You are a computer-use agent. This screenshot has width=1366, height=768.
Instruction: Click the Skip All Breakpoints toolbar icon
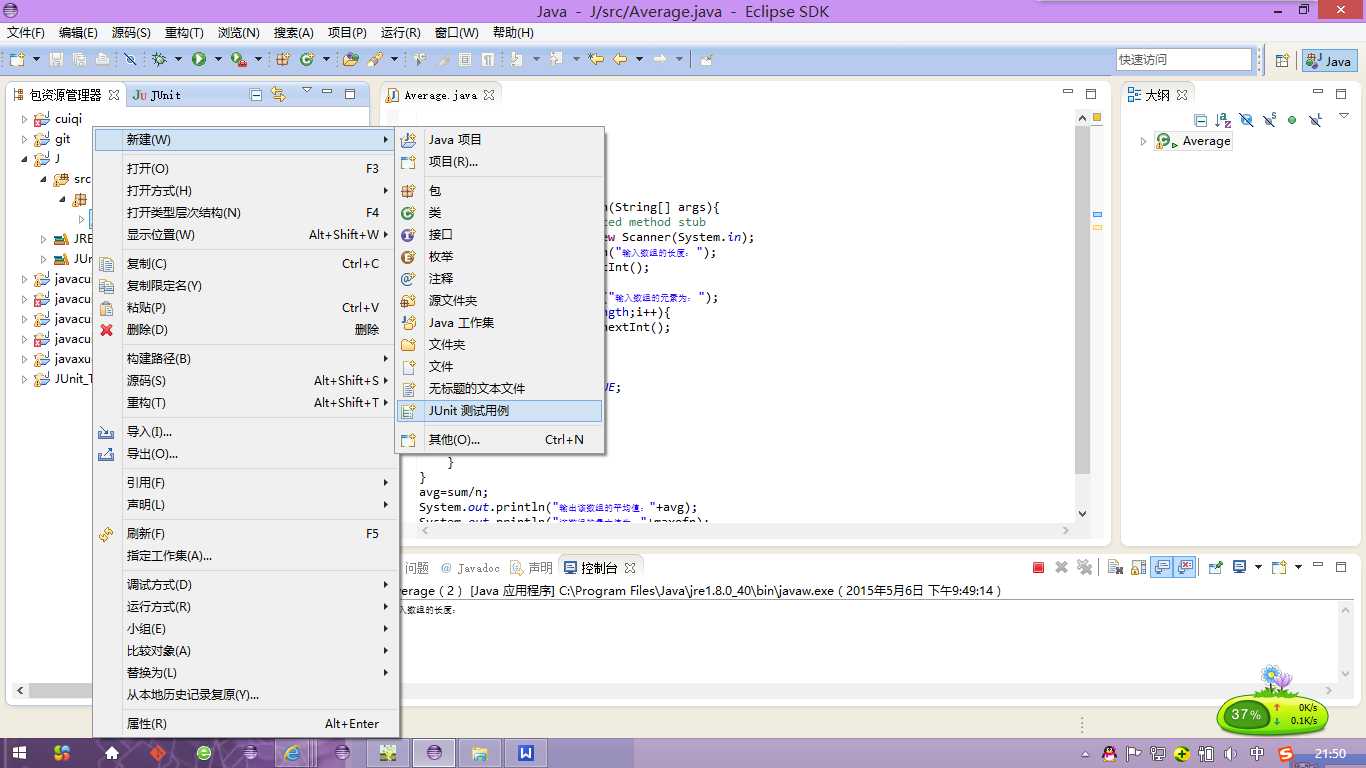coord(130,59)
